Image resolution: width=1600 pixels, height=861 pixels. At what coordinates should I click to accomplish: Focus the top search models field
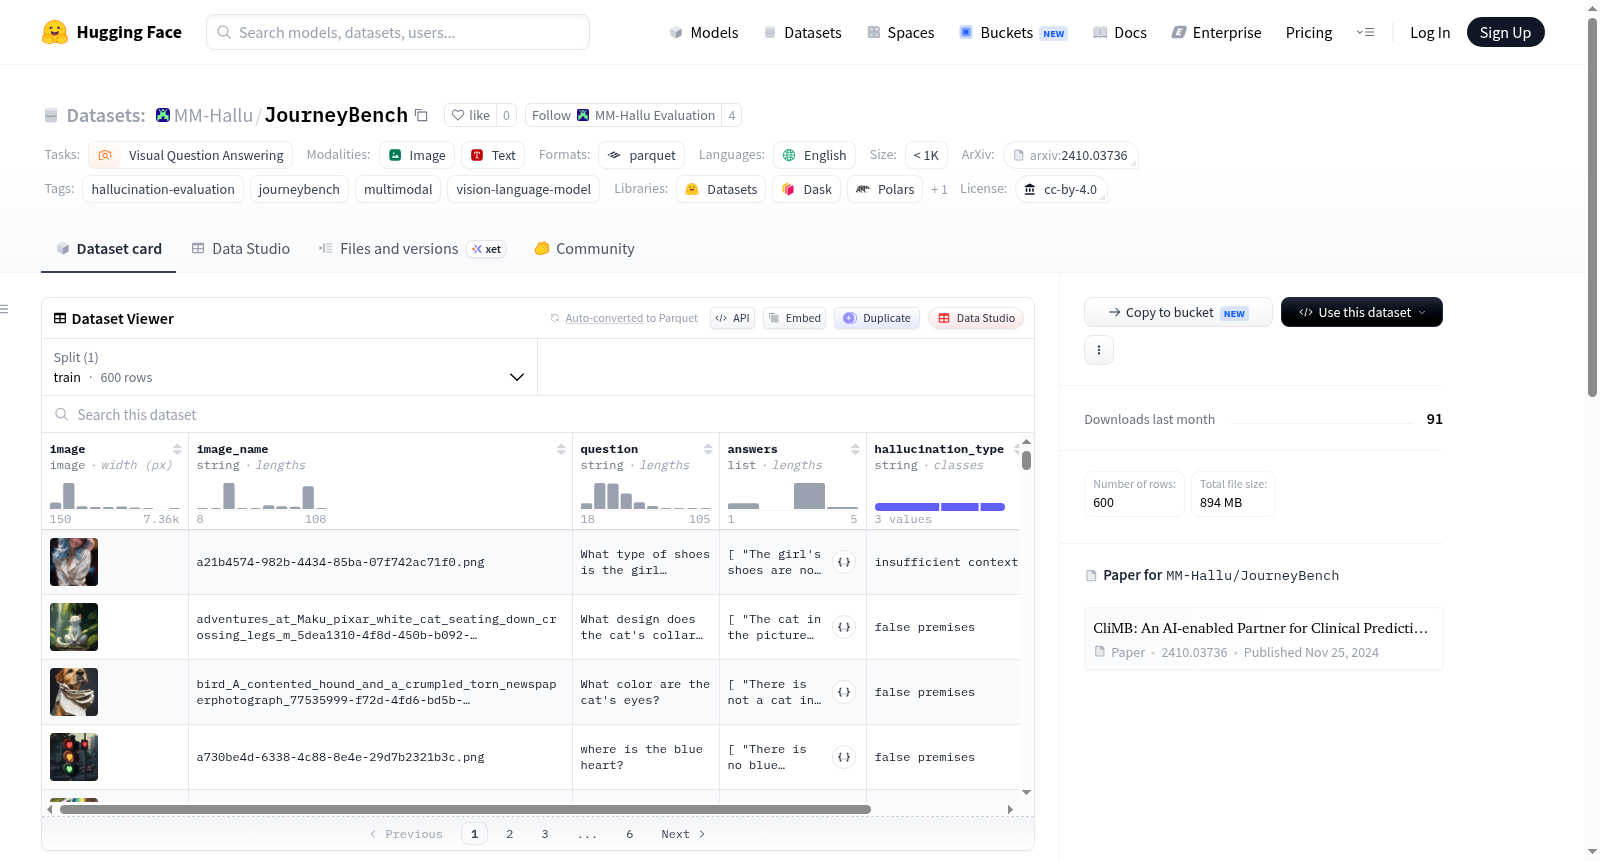coord(398,32)
